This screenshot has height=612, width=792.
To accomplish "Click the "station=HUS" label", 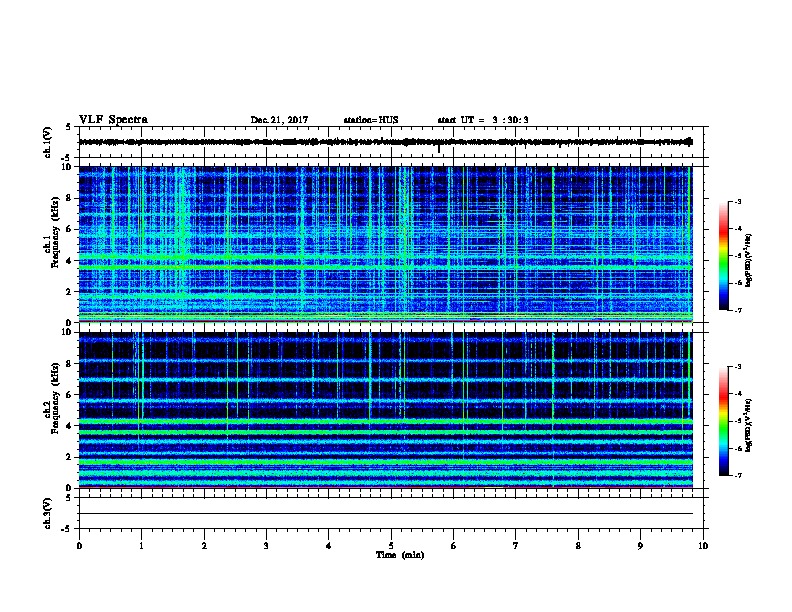I will pyautogui.click(x=371, y=120).
